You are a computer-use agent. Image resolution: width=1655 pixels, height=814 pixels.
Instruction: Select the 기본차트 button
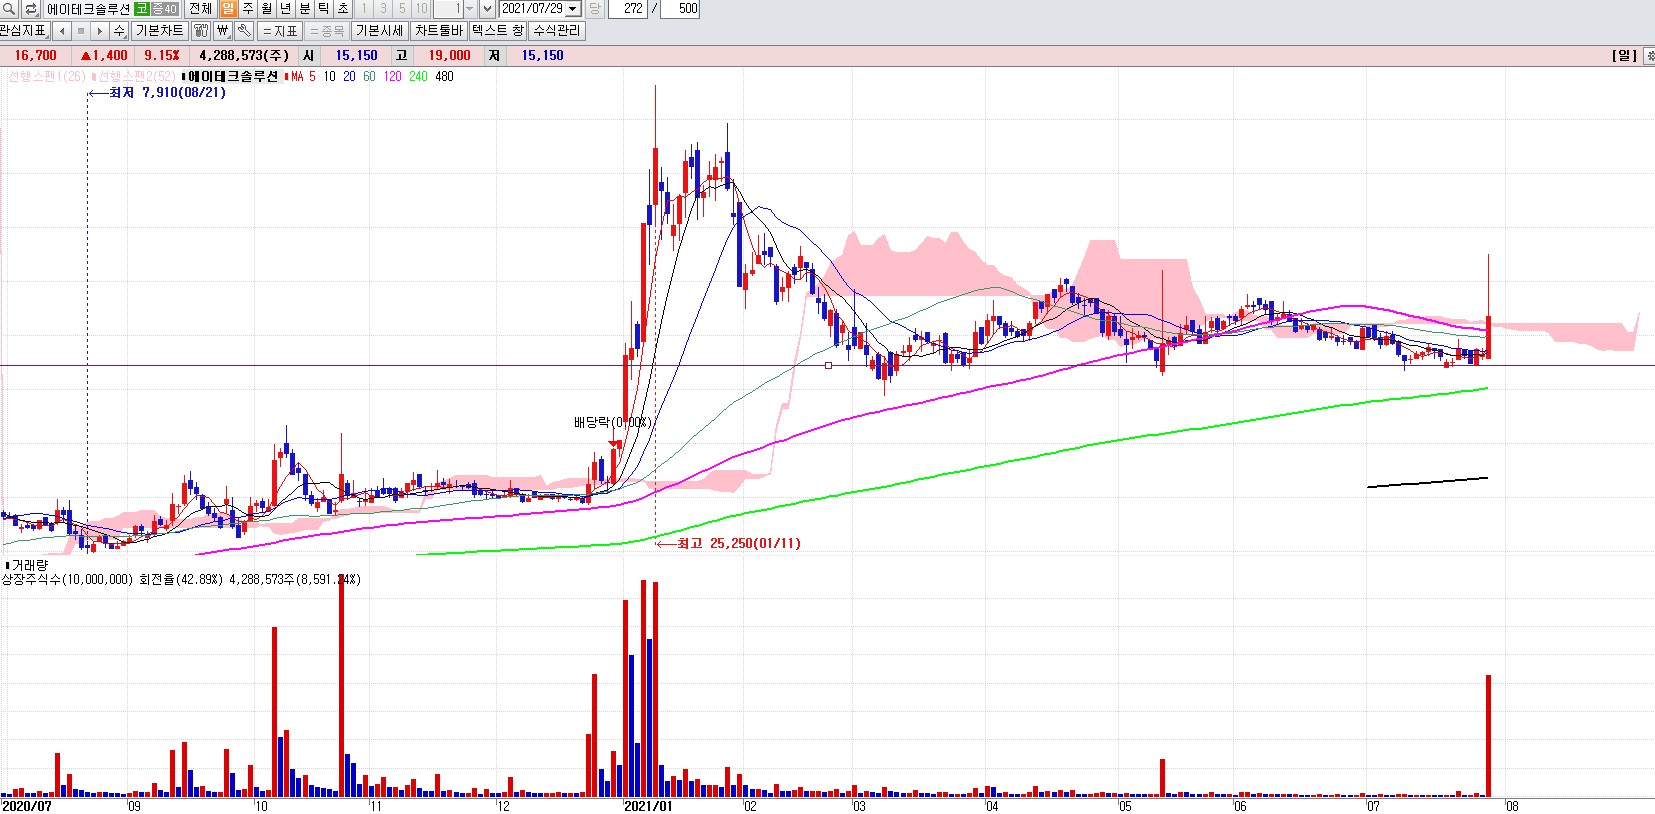click(159, 31)
